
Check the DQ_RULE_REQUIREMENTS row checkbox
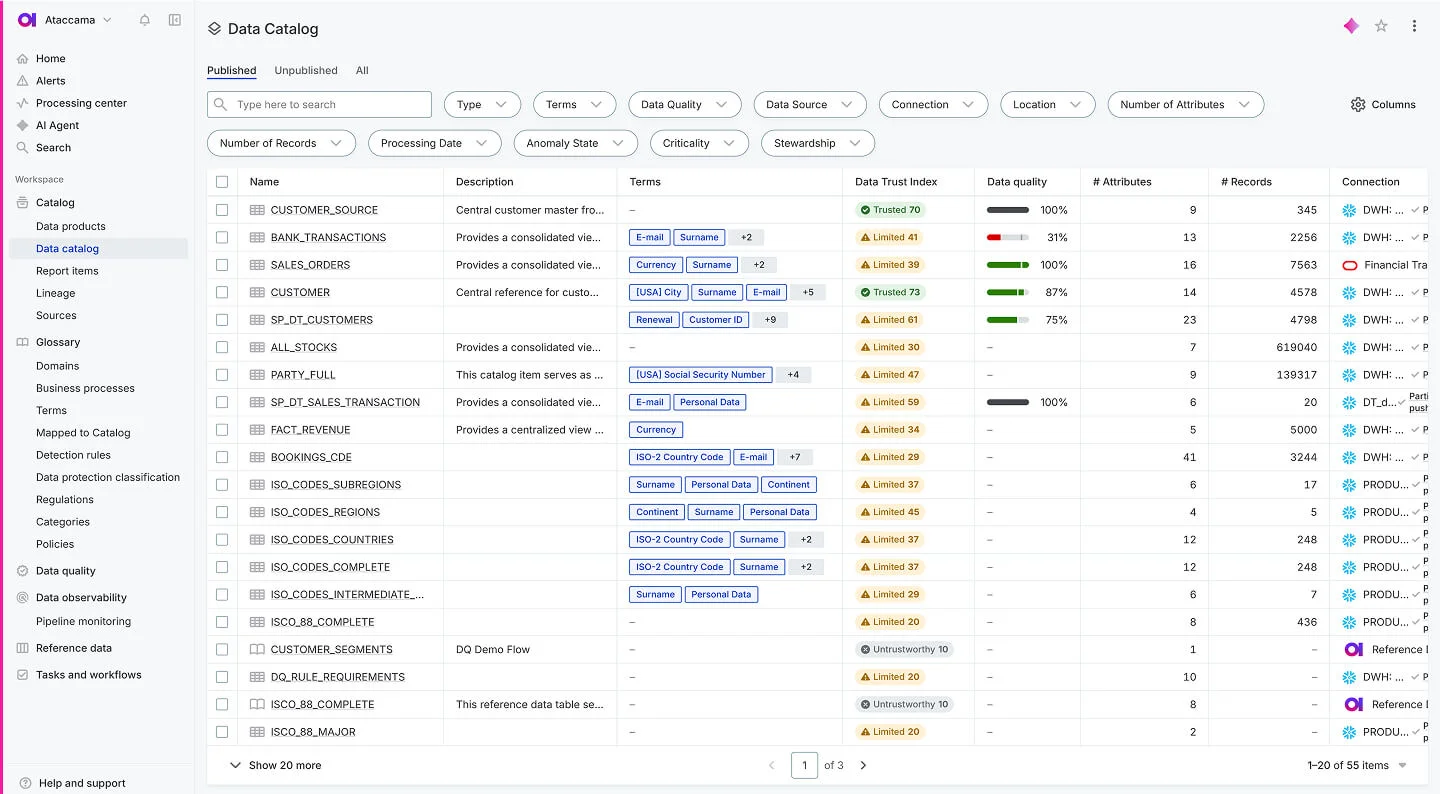(222, 677)
